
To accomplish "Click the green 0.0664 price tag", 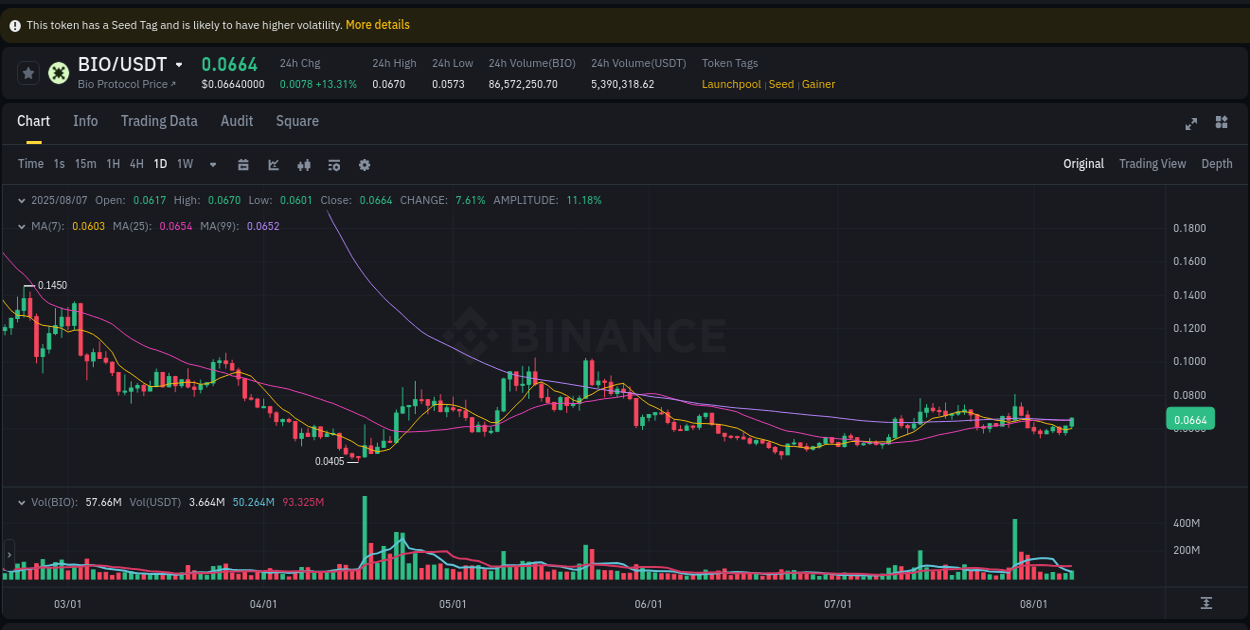I will point(1189,419).
